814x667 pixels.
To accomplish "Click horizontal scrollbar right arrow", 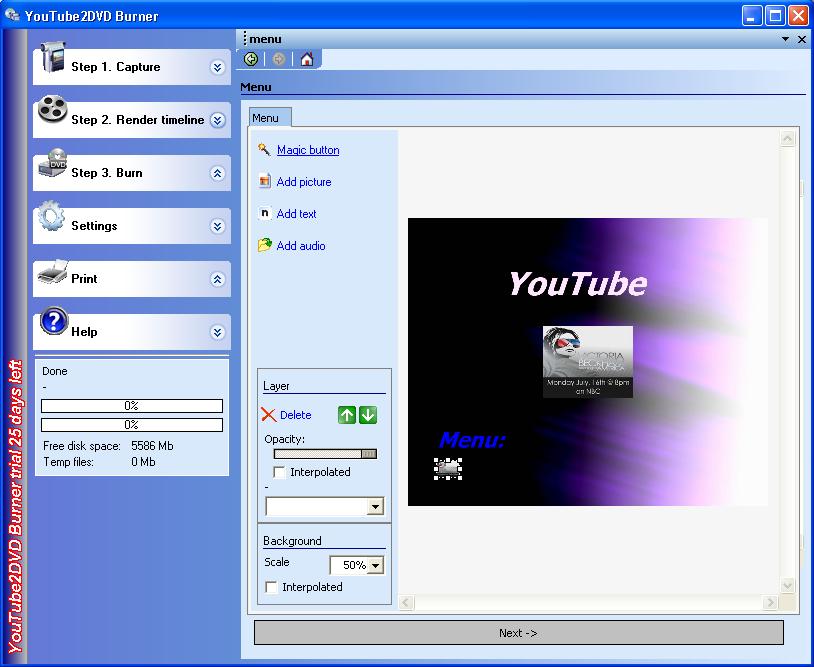I will pyautogui.click(x=770, y=602).
